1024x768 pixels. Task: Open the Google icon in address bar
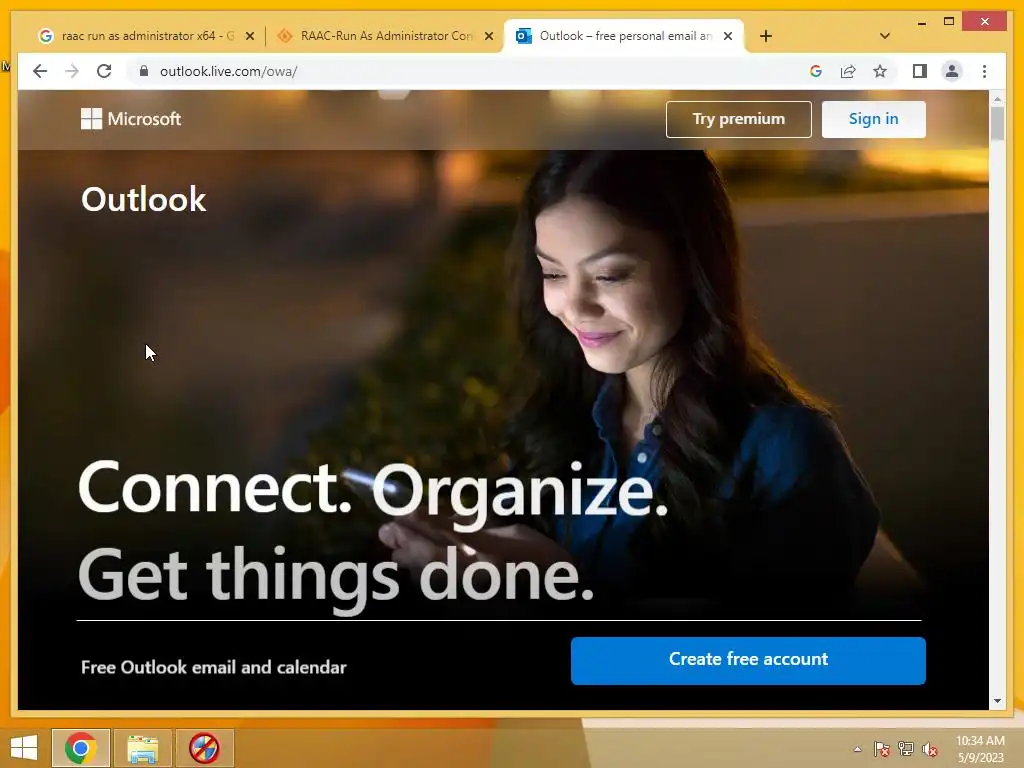click(x=816, y=71)
